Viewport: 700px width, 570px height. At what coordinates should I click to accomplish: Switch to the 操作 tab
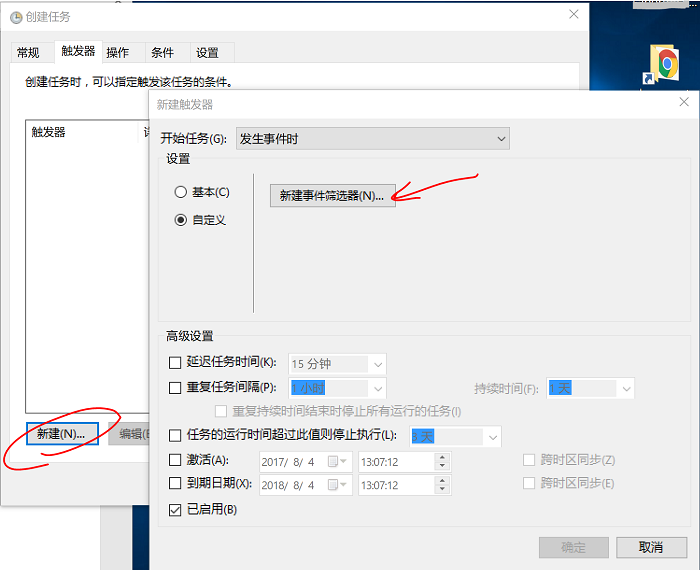pyautogui.click(x=117, y=52)
